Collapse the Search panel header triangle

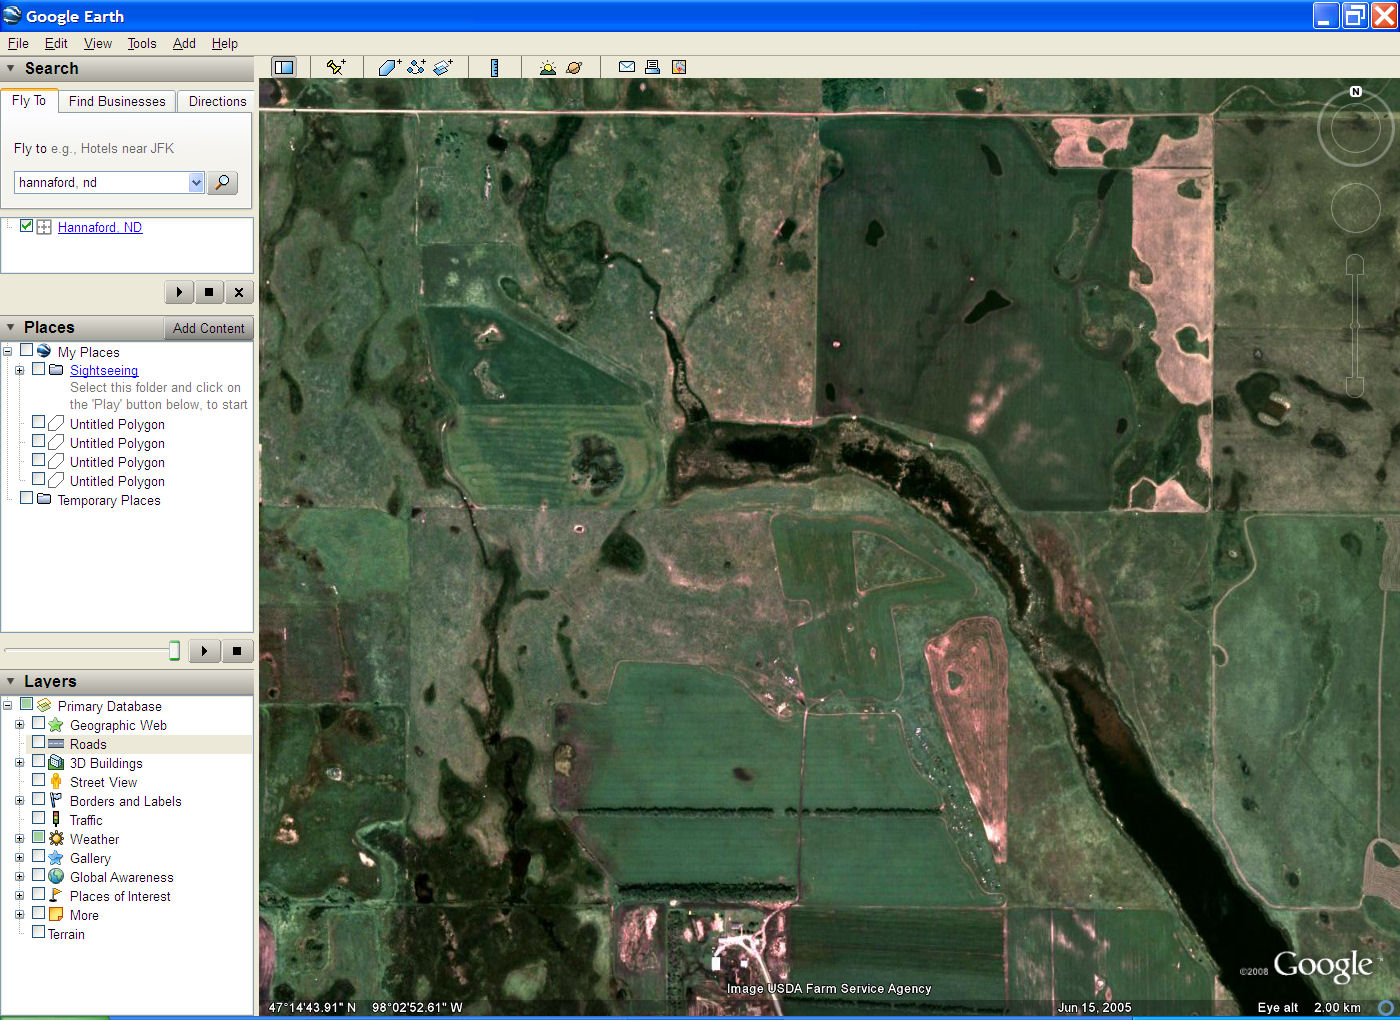click(11, 68)
